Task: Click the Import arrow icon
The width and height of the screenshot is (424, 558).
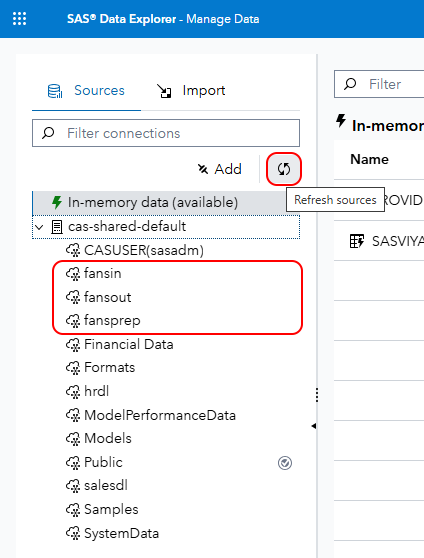Action: (164, 91)
